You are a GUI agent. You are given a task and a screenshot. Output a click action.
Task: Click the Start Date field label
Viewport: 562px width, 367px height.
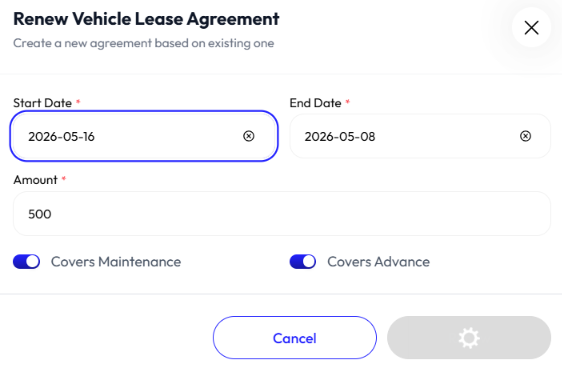click(42, 103)
